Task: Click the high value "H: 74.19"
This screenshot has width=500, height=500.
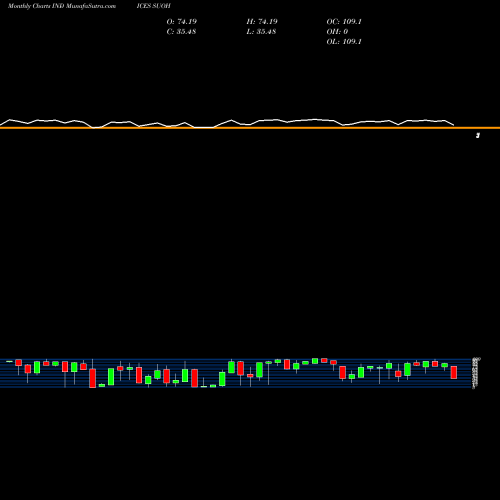Action: [x=262, y=21]
